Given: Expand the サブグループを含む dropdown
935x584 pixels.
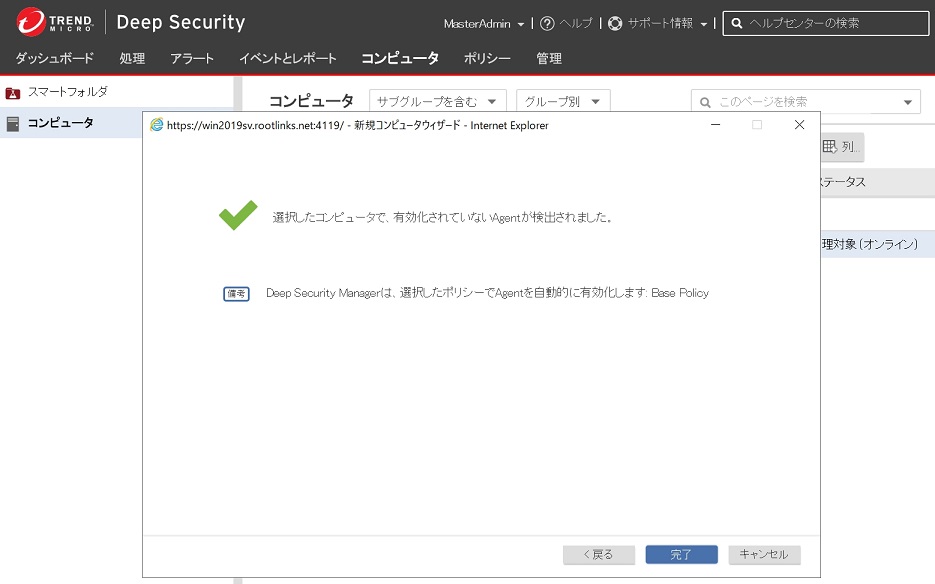Looking at the screenshot, I should click(437, 101).
